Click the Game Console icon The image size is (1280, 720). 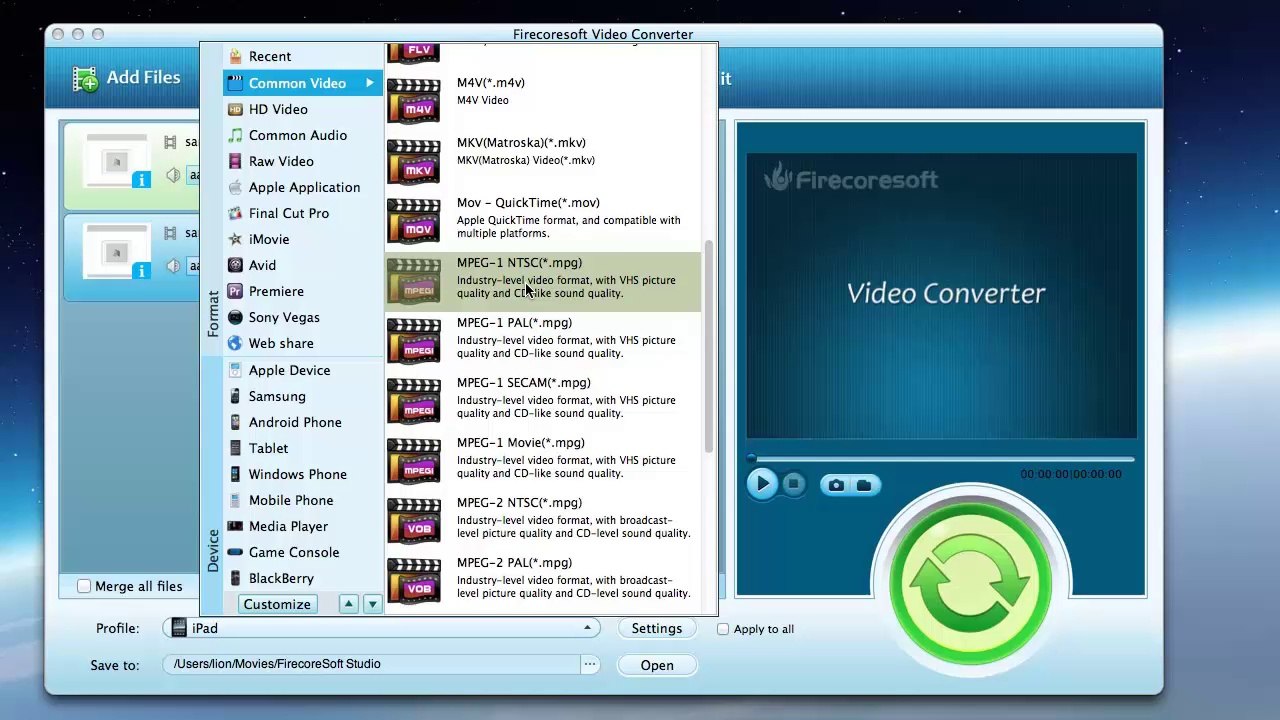click(x=235, y=552)
